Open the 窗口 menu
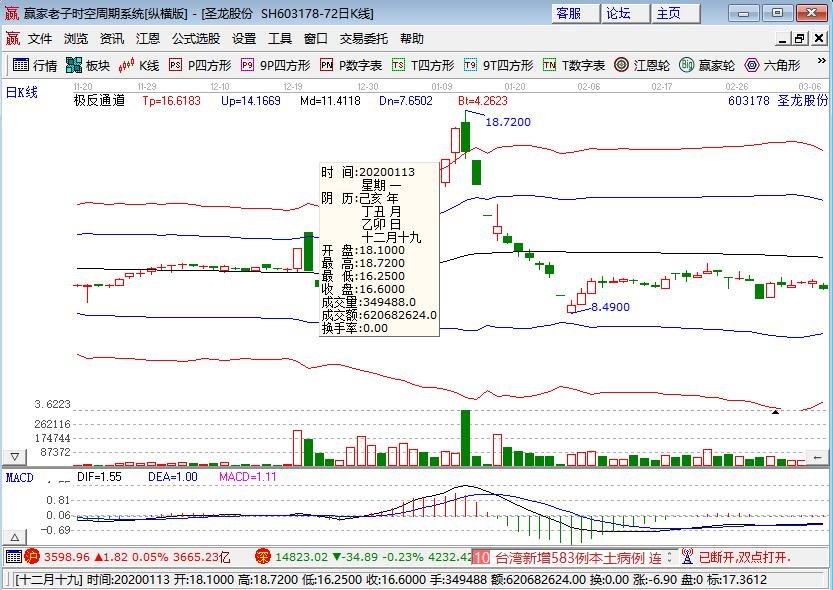 tap(316, 39)
